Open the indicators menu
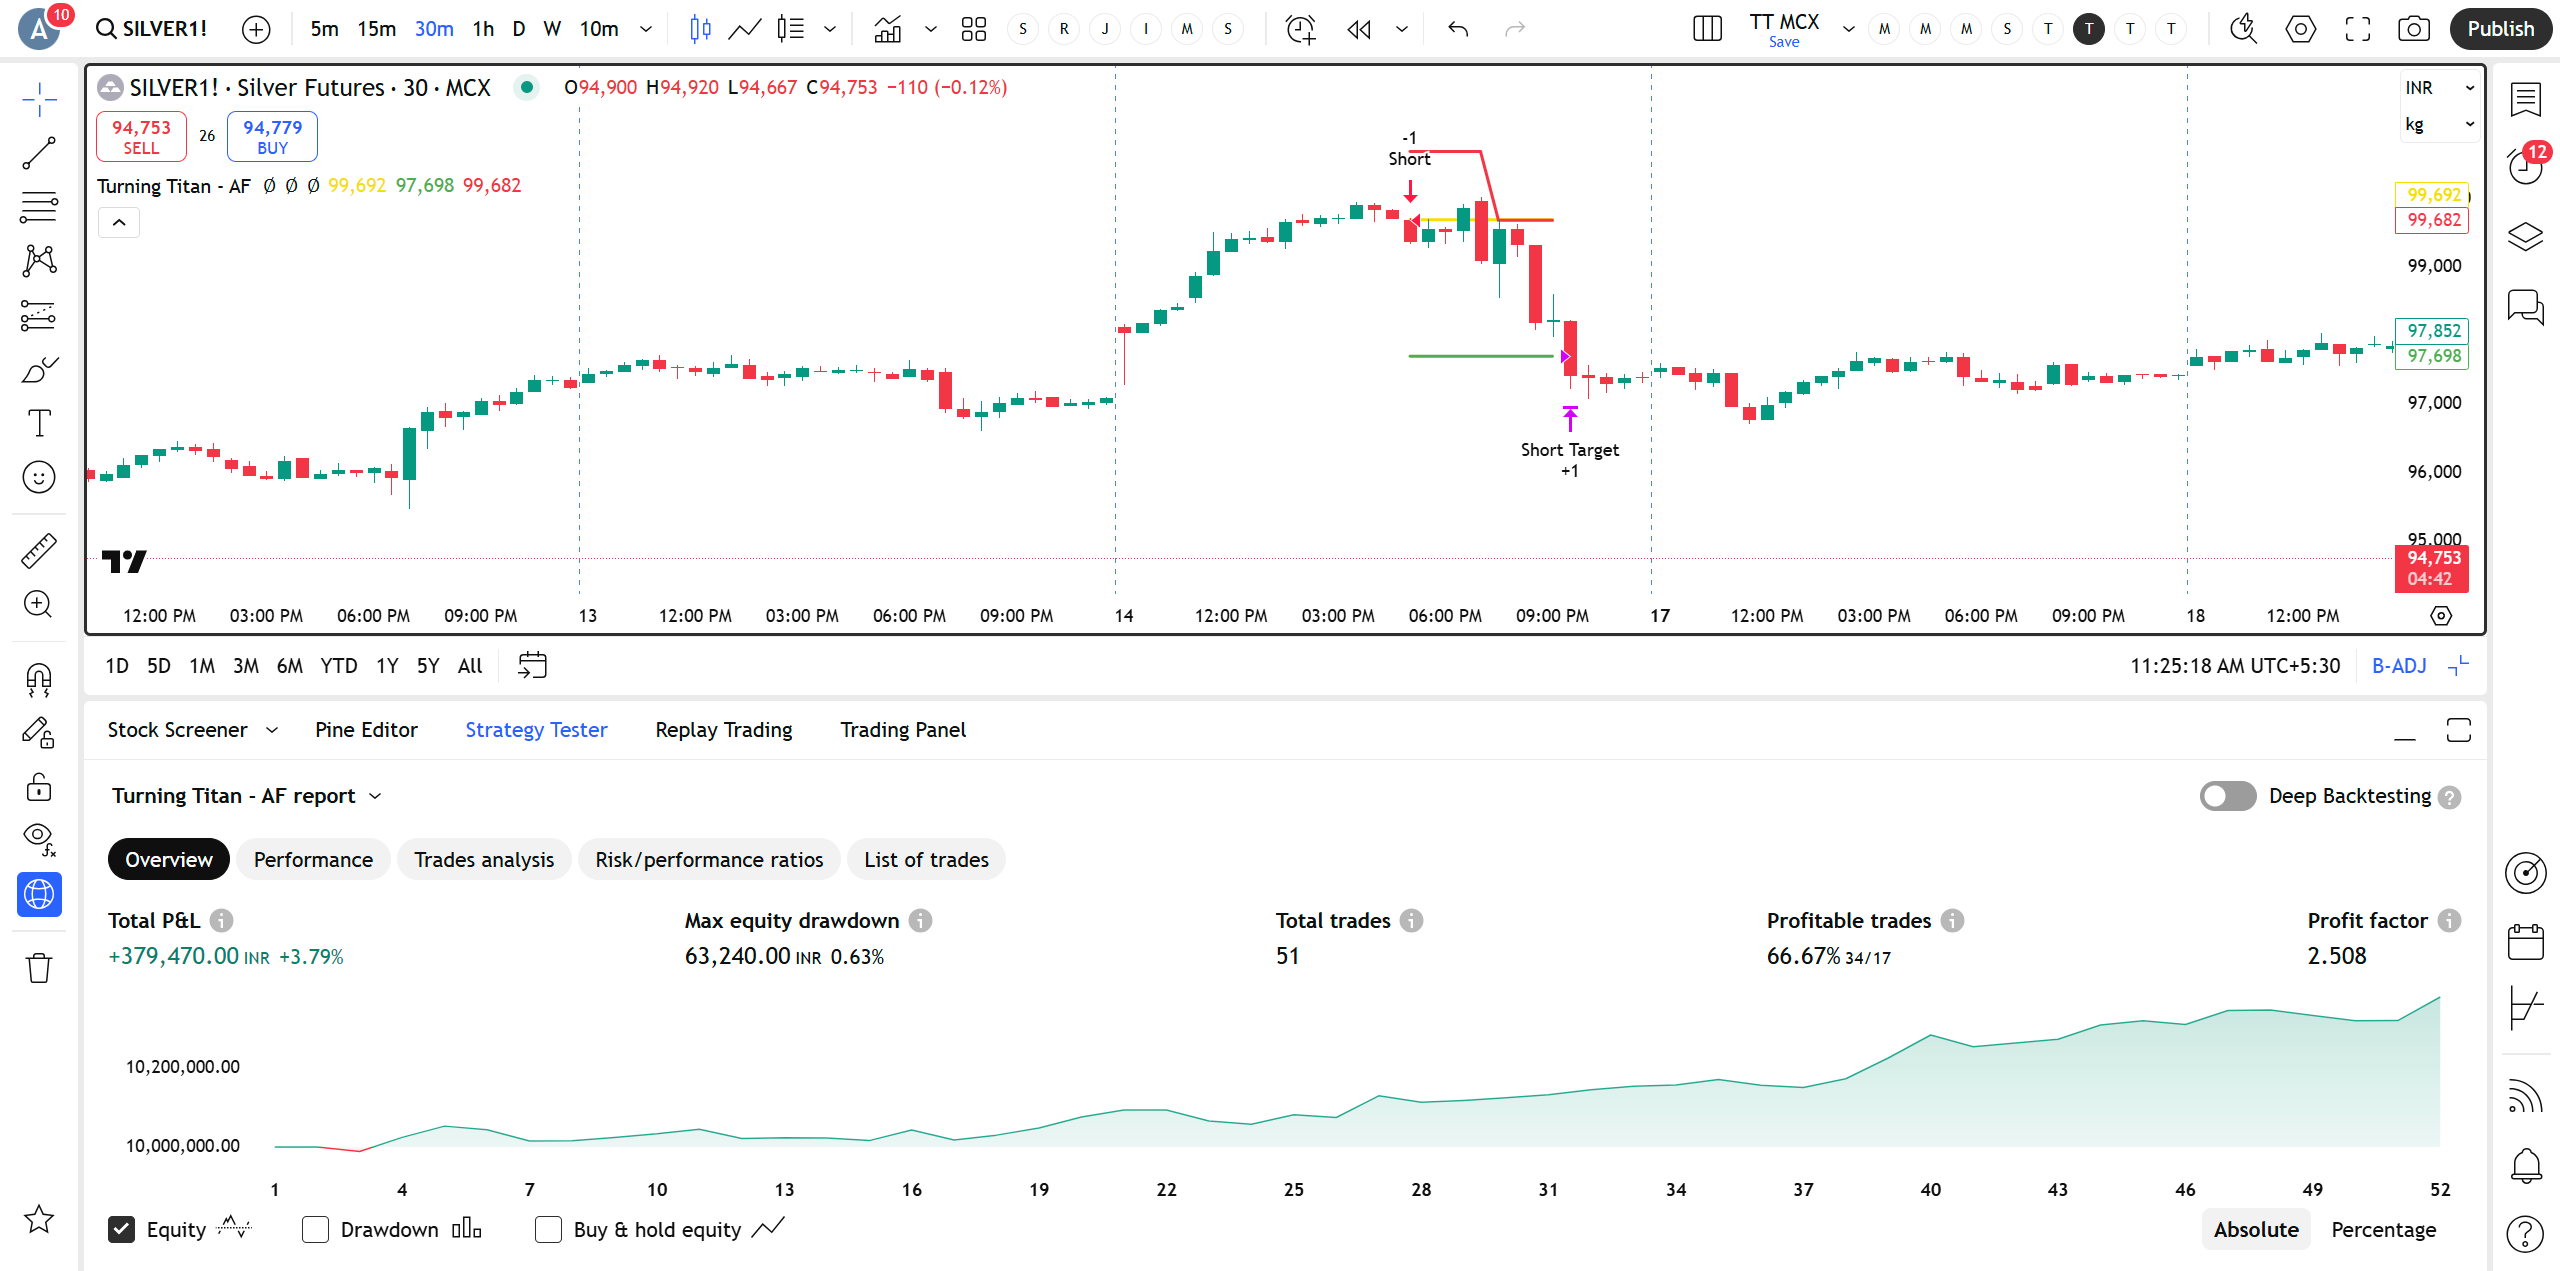The width and height of the screenshot is (2560, 1271). (887, 29)
